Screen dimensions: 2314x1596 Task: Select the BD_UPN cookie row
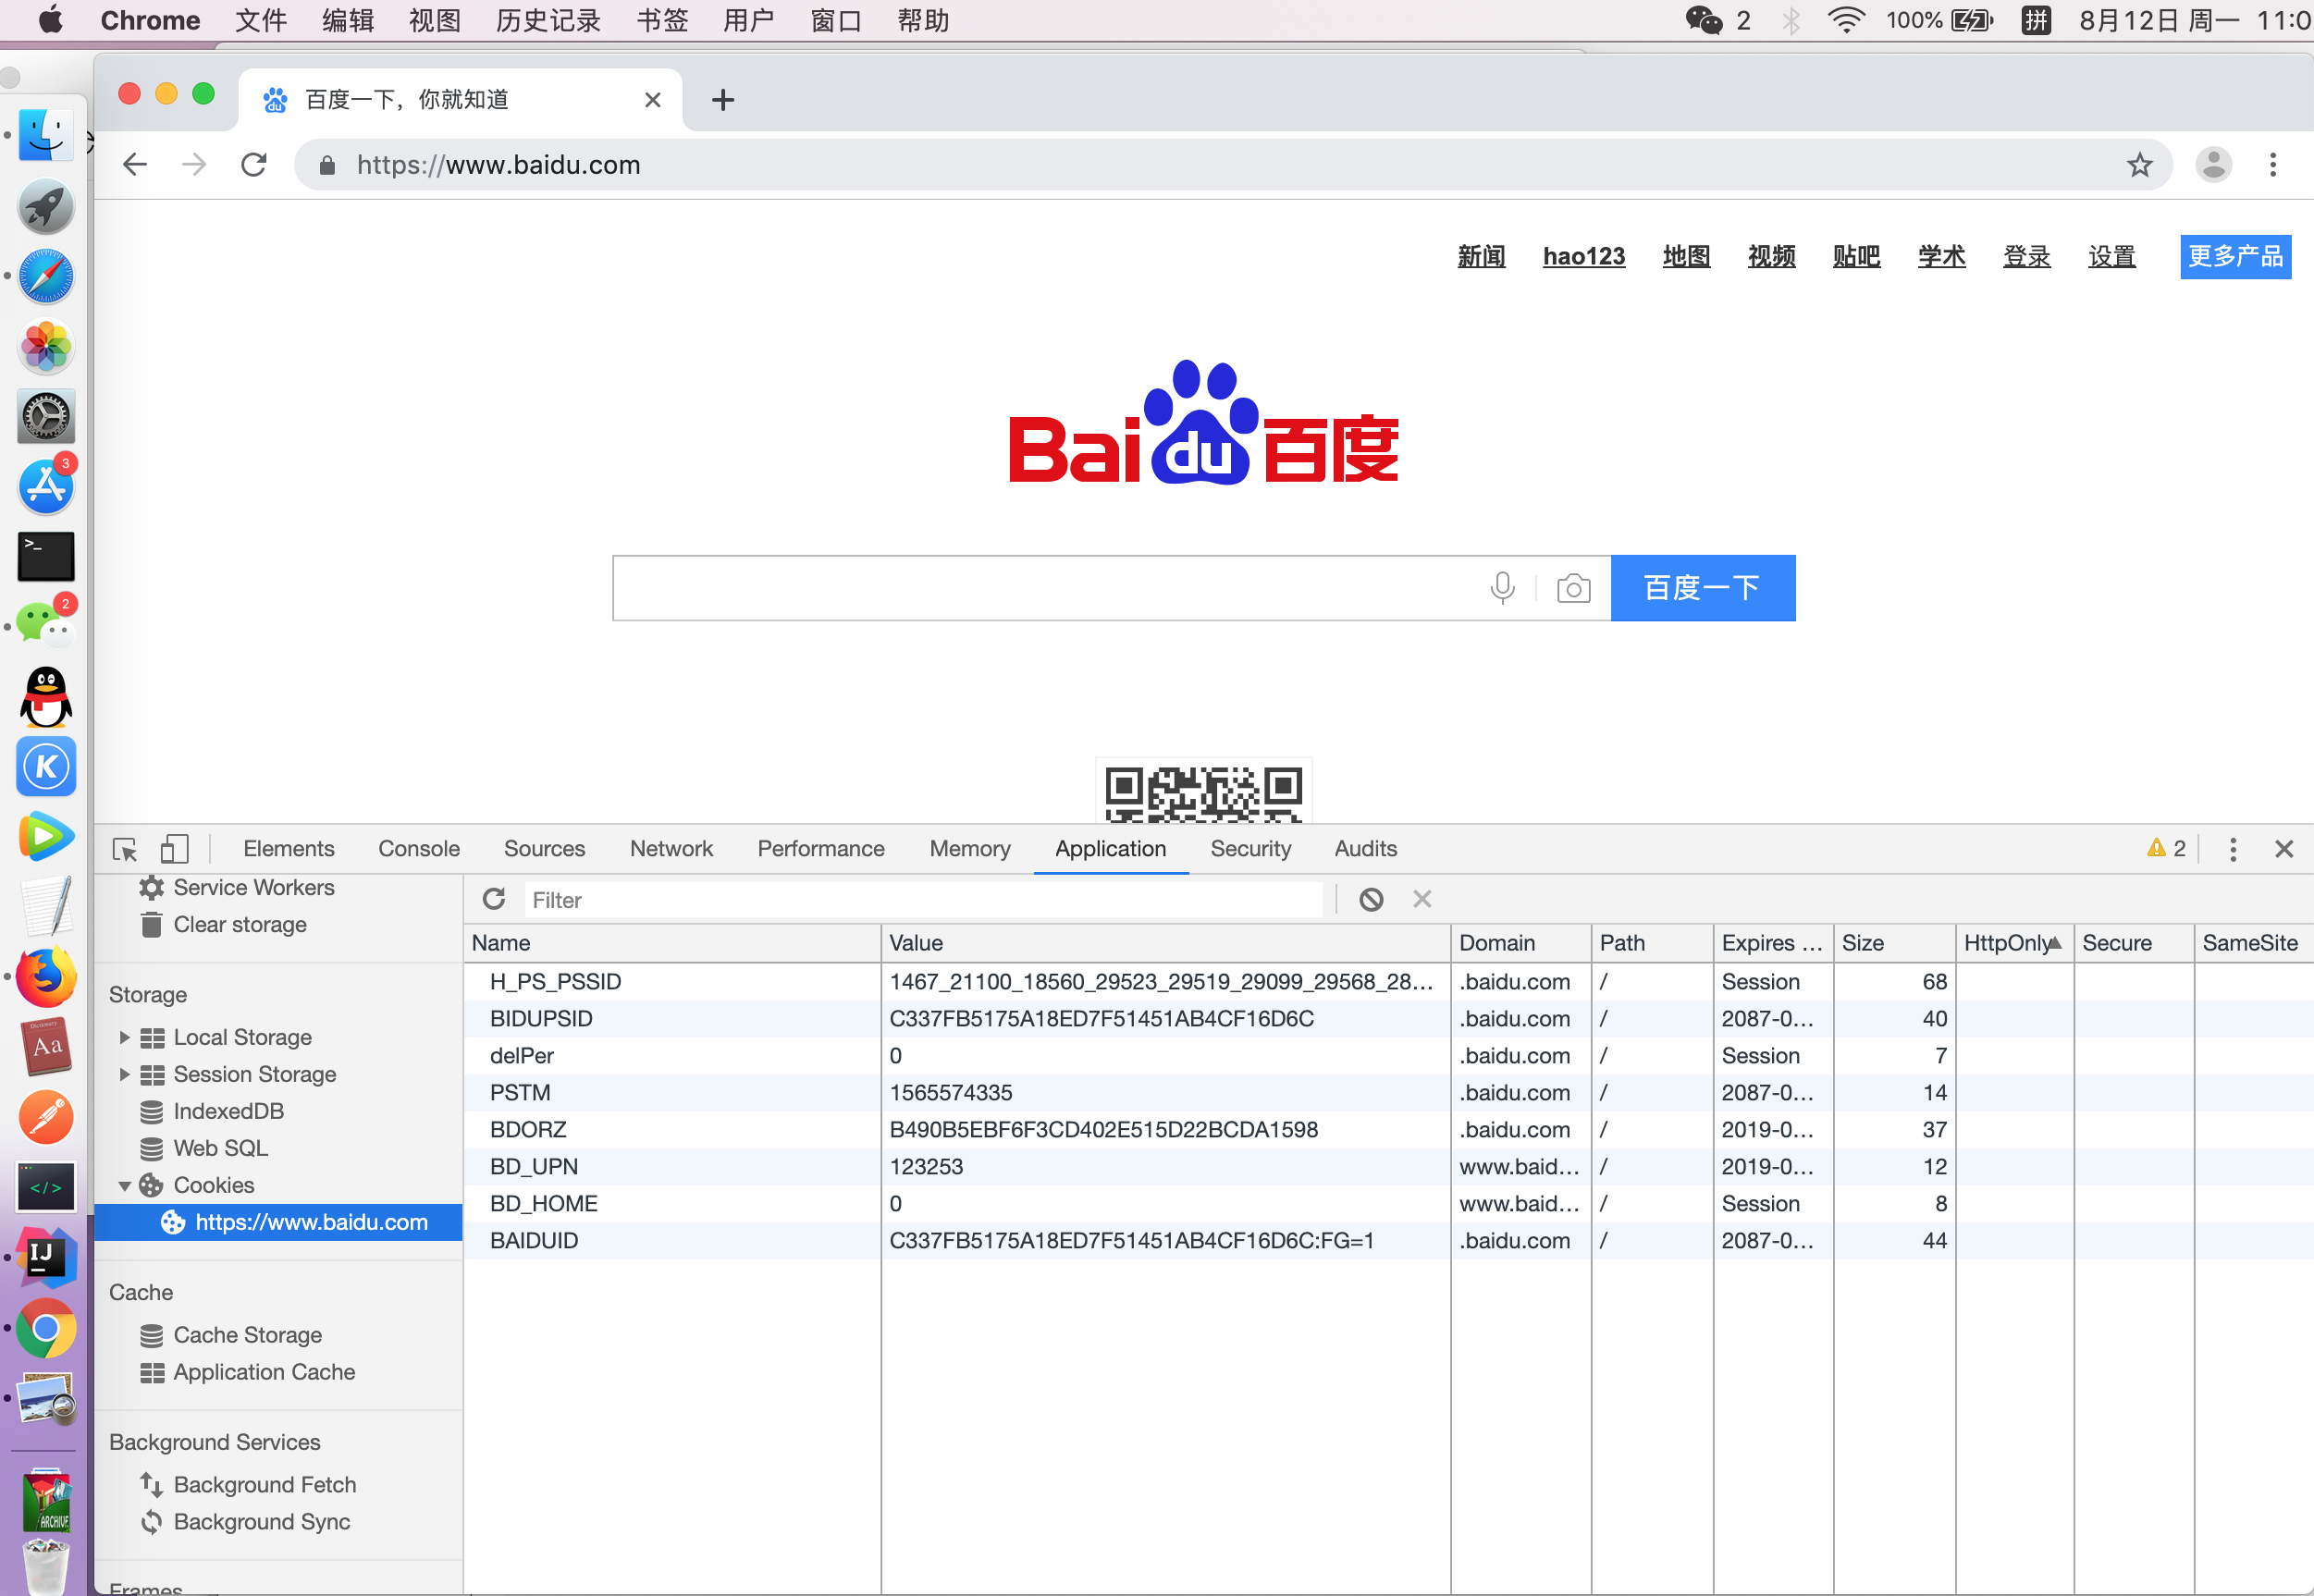1388,1166
